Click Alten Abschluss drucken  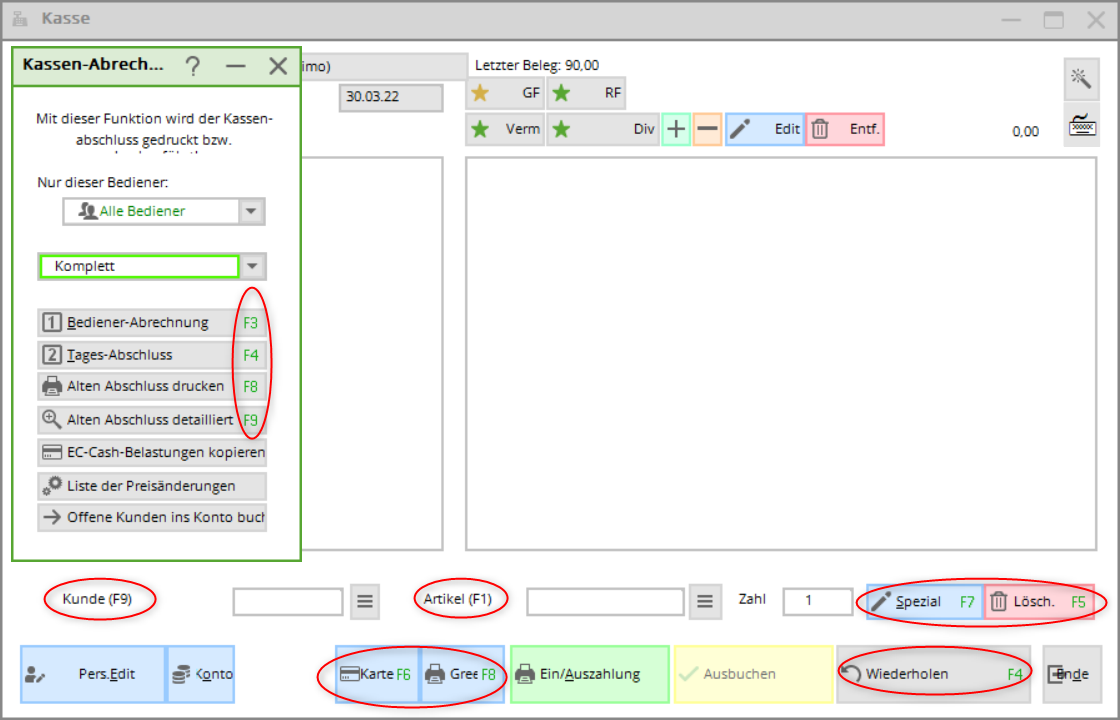[152, 386]
